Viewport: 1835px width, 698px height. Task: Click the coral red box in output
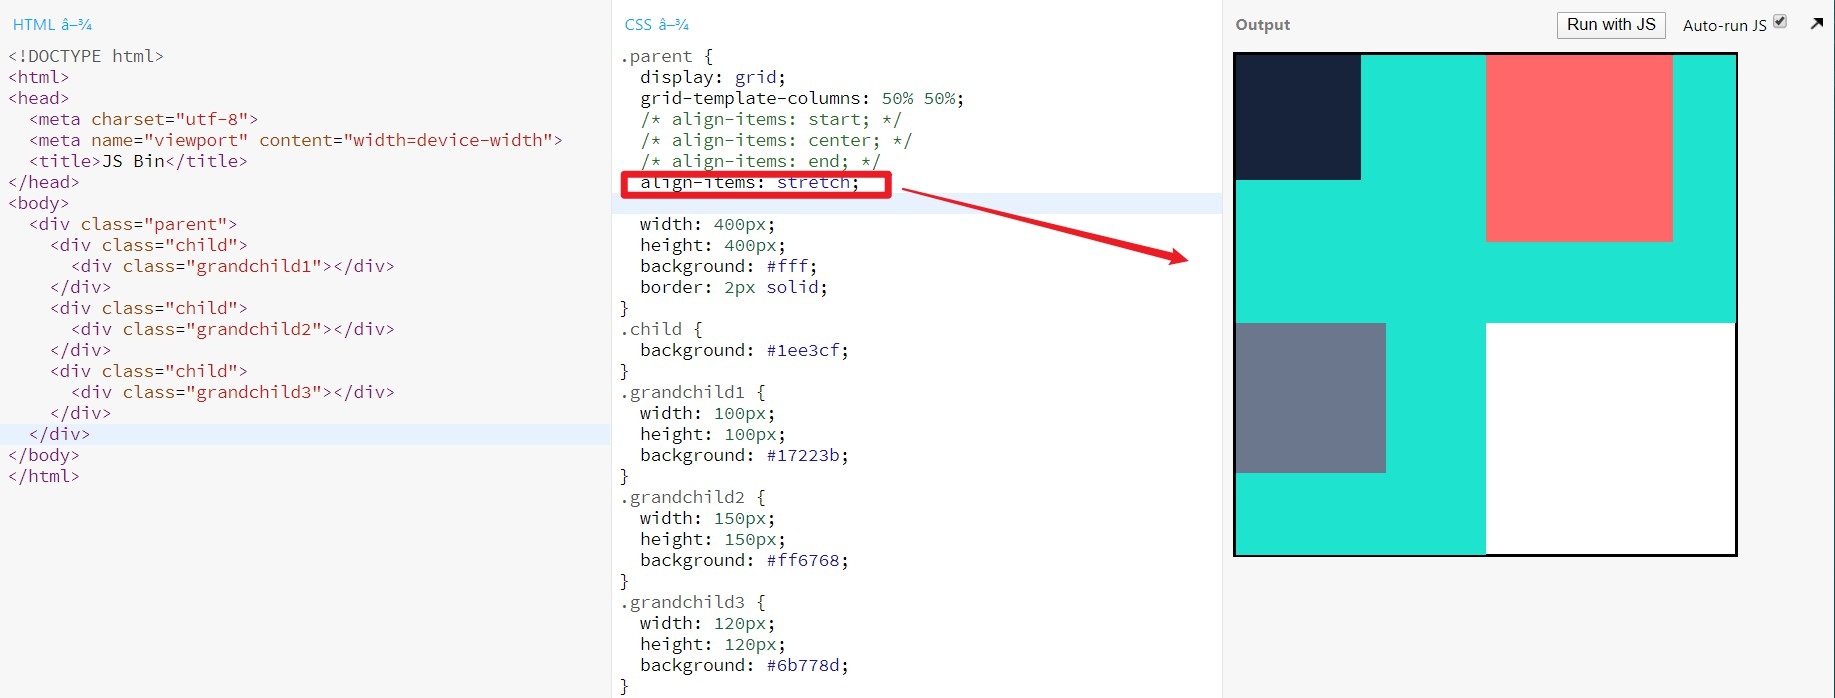pos(1579,148)
